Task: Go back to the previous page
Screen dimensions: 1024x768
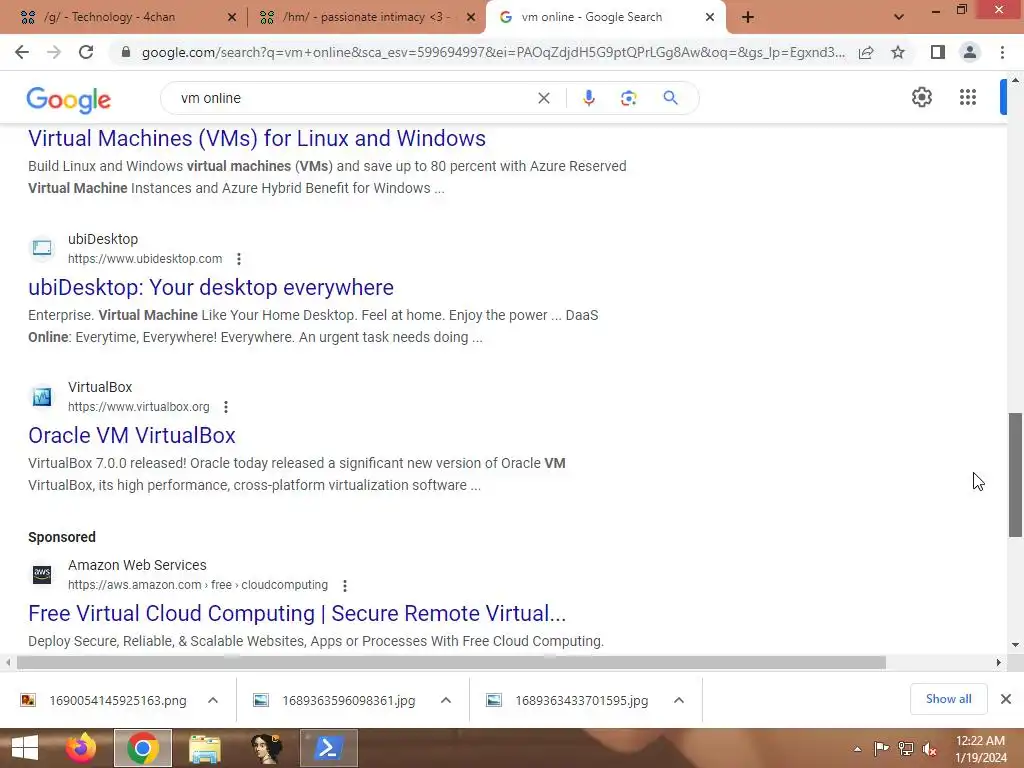Action: (22, 52)
